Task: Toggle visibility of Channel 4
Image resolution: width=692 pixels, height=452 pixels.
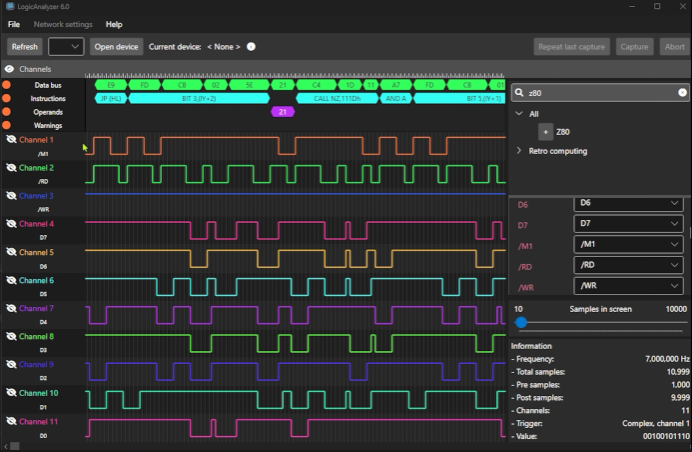Action: tap(11, 224)
